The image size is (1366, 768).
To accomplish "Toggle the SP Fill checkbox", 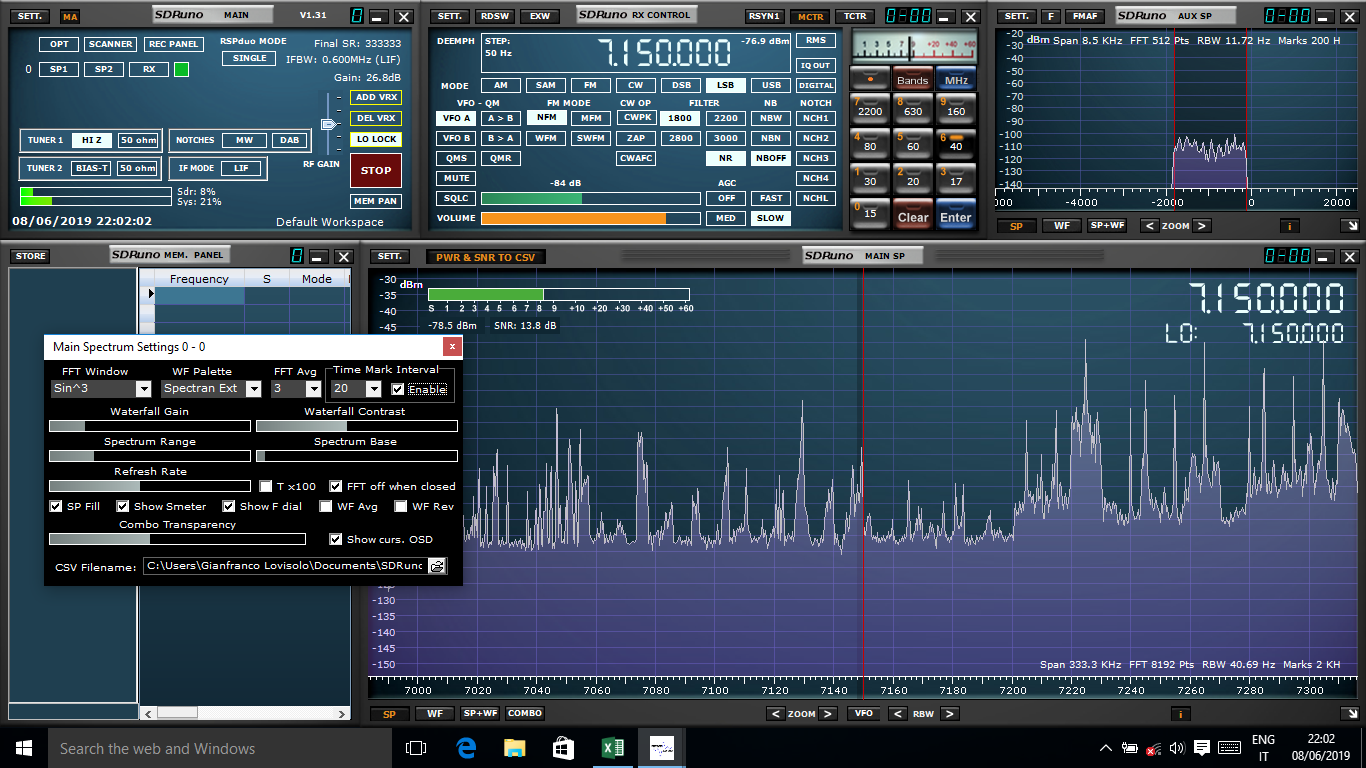I will pos(56,506).
